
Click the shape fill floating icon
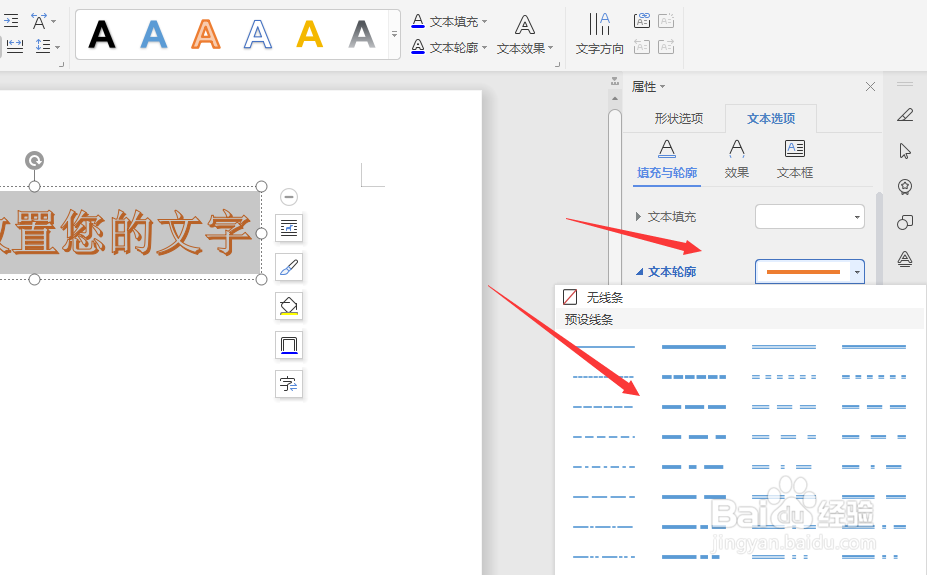pyautogui.click(x=289, y=306)
